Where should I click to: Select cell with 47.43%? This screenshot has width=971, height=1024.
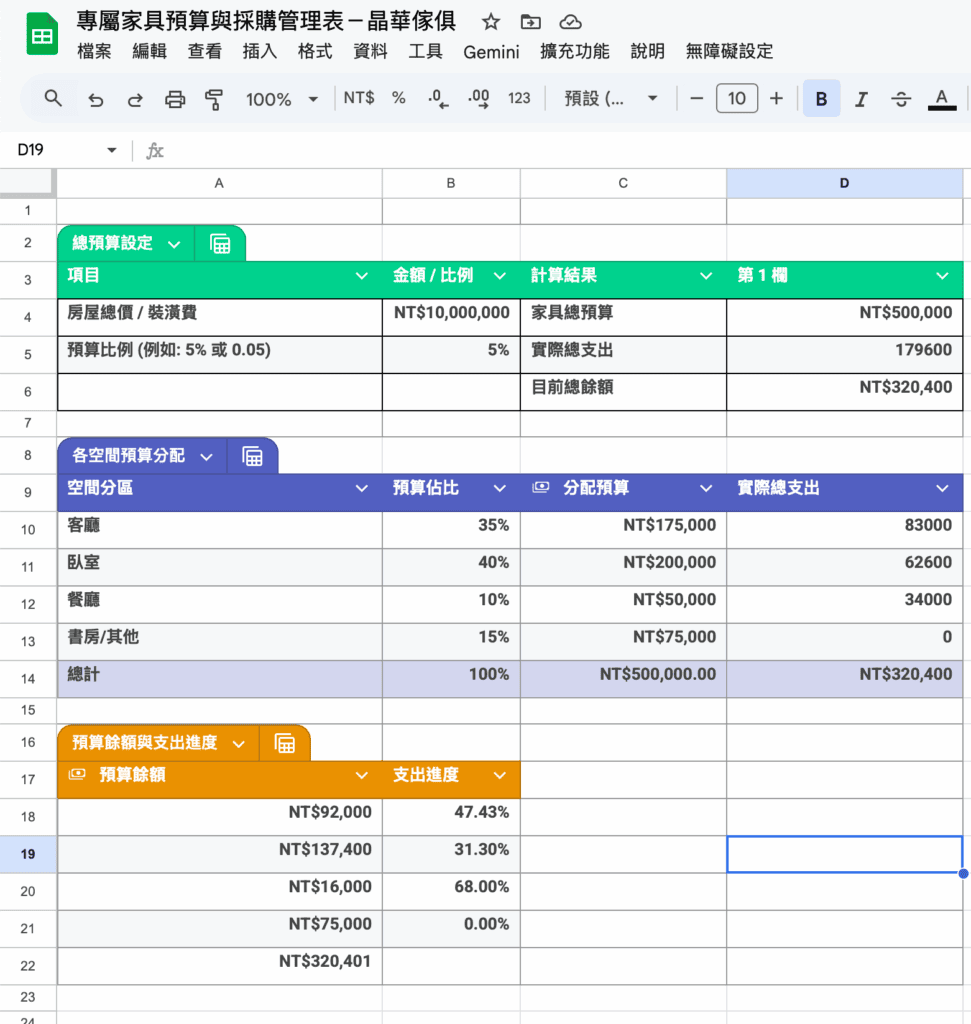pyautogui.click(x=451, y=817)
